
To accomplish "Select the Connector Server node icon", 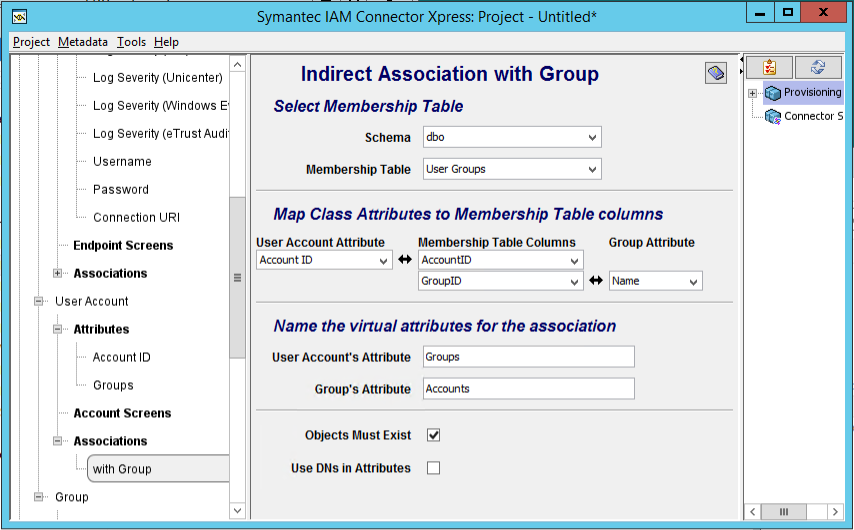I will point(773,117).
